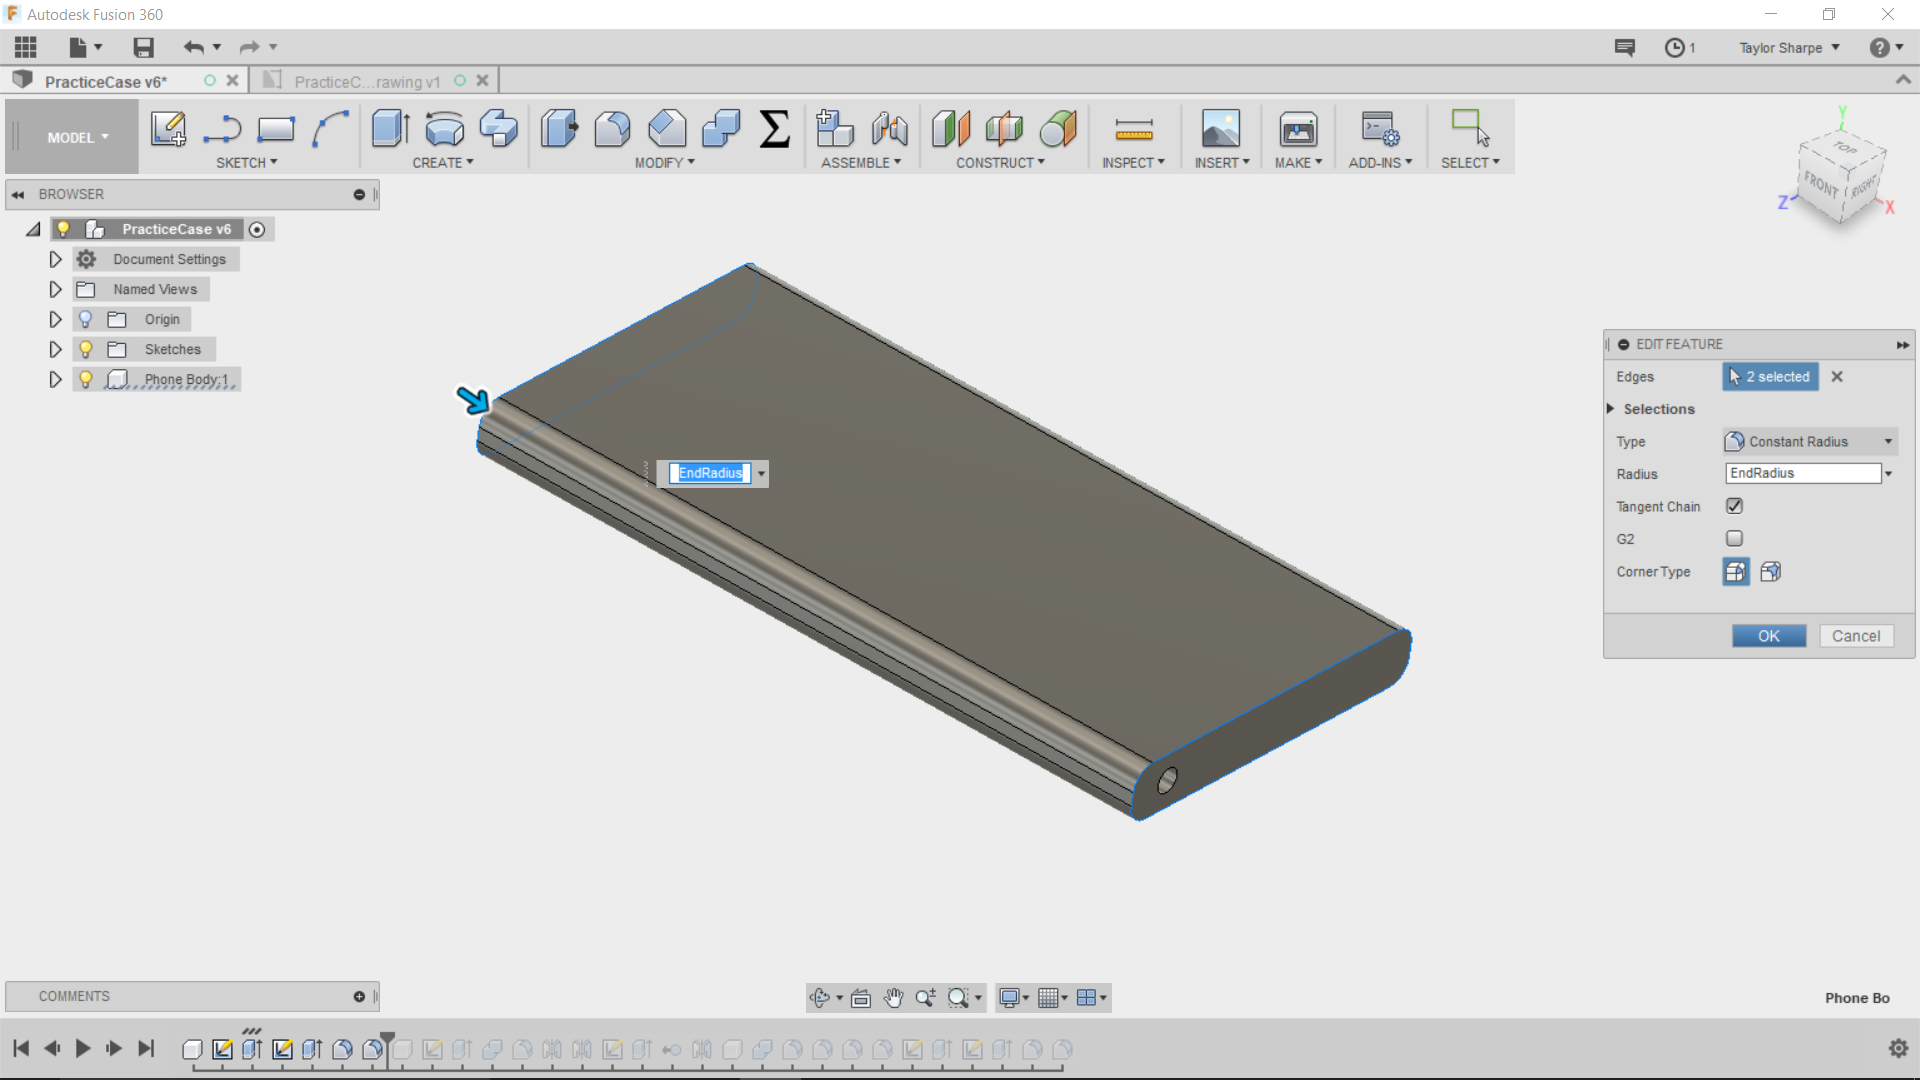Expand the Origin folder in browser
Viewport: 1920px width, 1080px height.
click(x=54, y=318)
